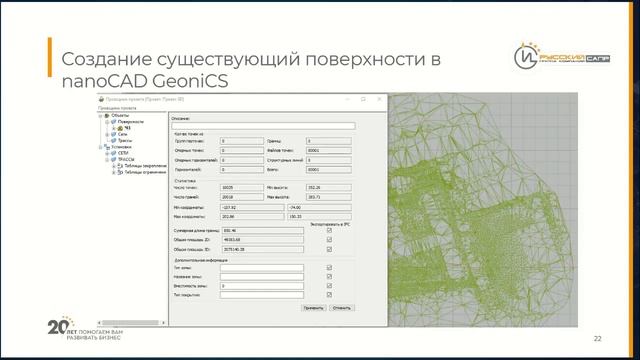Screen dimensions: 640x360
Task: Click the ТРАССЫ folder icon under Установки
Action: [x=113, y=160]
